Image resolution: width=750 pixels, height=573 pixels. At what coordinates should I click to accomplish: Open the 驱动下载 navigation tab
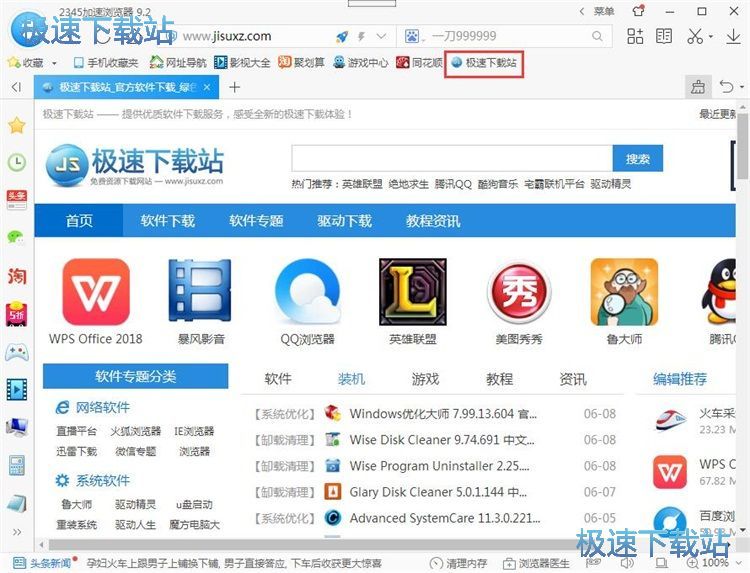[344, 220]
